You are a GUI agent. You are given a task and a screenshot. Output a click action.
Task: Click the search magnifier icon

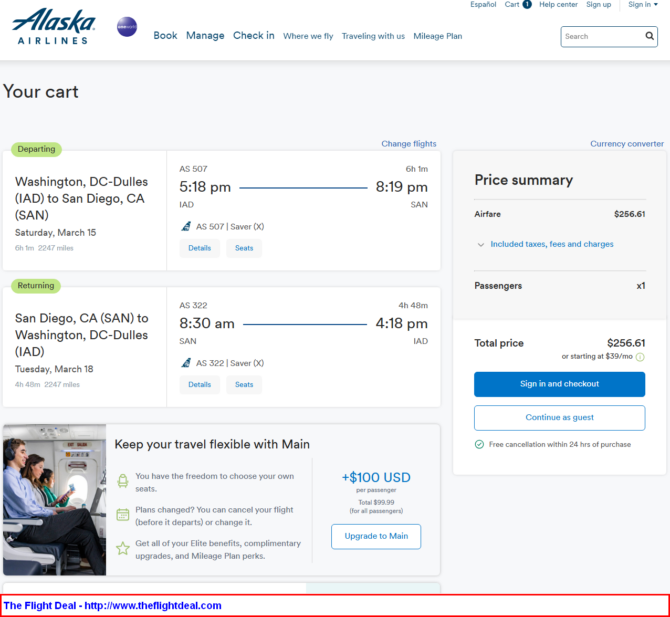pyautogui.click(x=649, y=36)
